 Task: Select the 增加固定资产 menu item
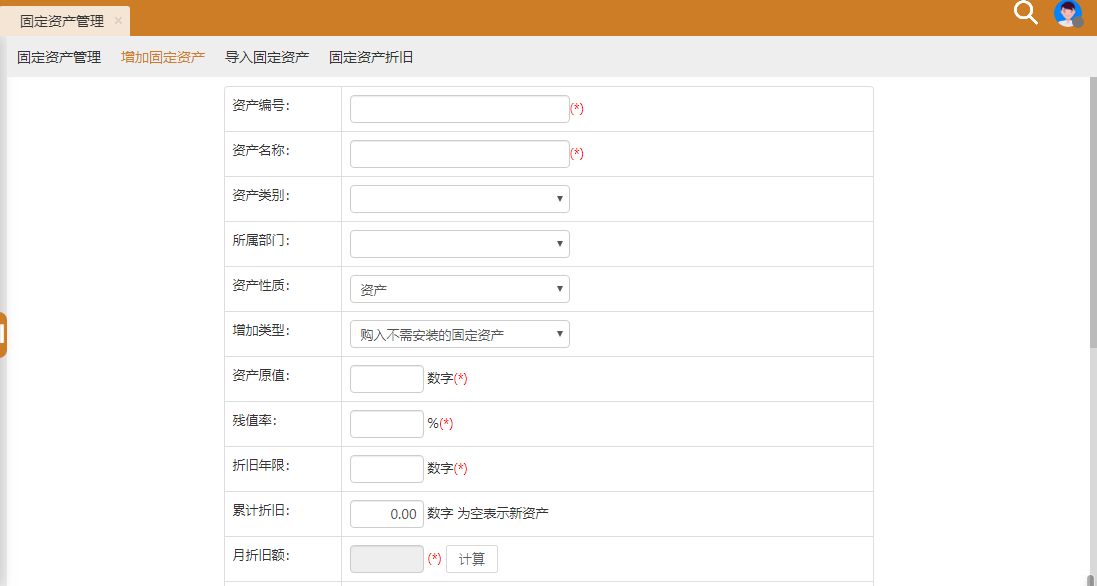[163, 57]
